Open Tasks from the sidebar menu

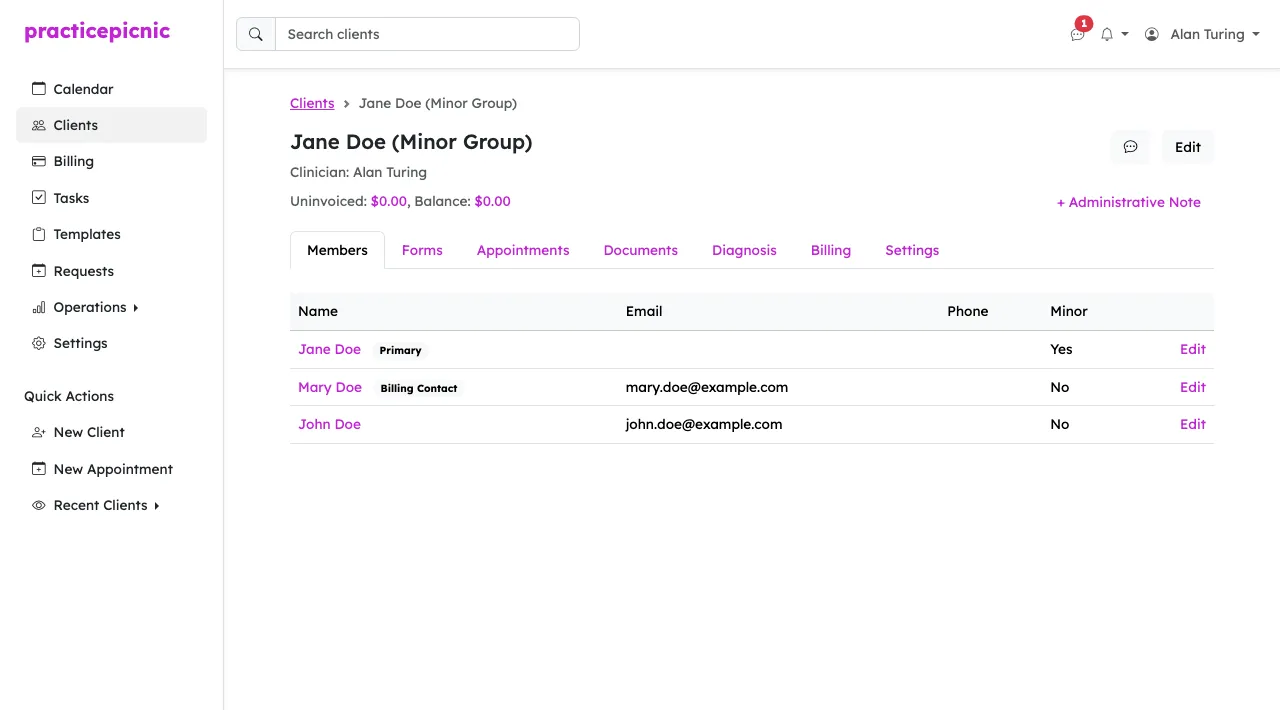pyautogui.click(x=111, y=198)
